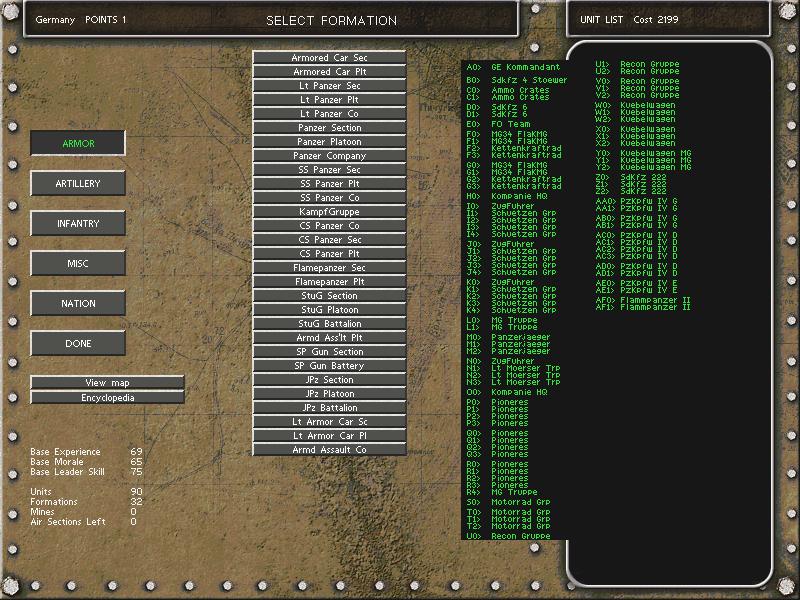Select the KampfGruppe formation
The width and height of the screenshot is (800, 600).
click(329, 212)
